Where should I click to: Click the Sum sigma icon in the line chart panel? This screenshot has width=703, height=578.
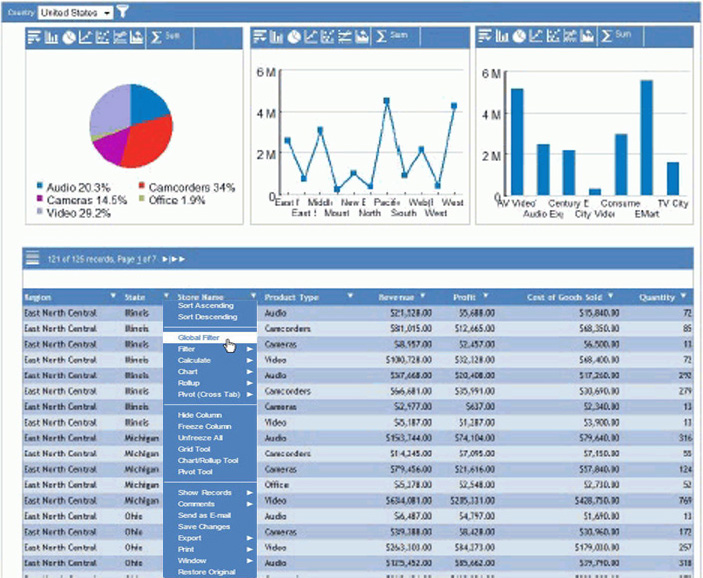pos(381,36)
